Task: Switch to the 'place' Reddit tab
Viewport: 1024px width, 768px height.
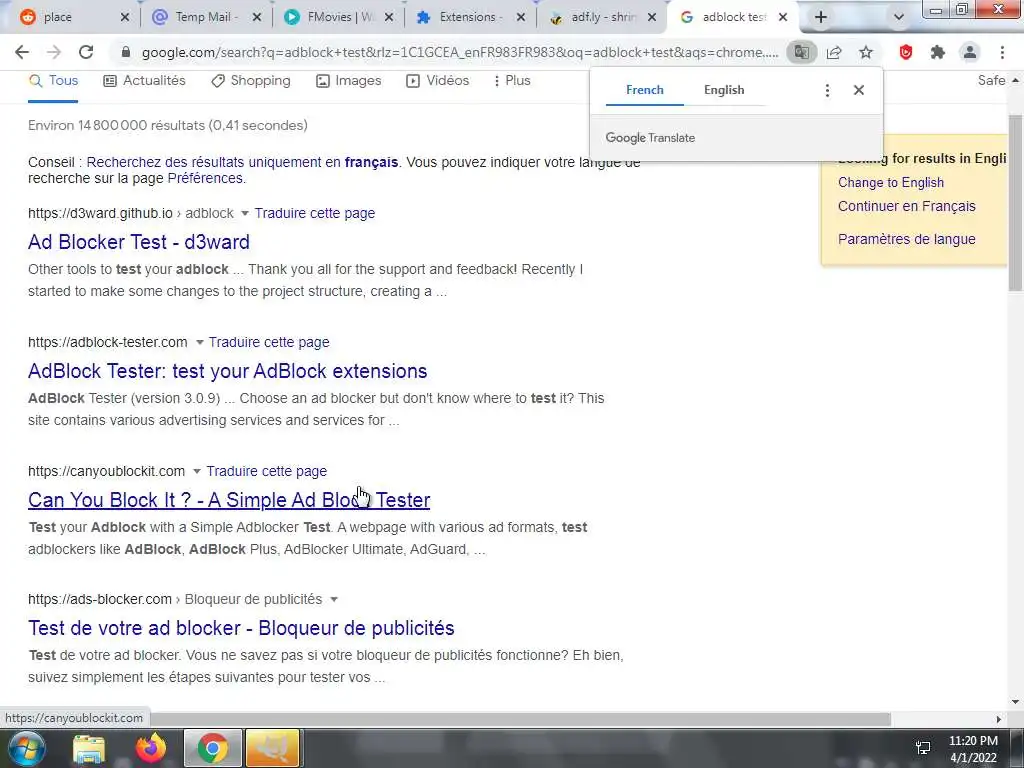Action: tap(64, 17)
